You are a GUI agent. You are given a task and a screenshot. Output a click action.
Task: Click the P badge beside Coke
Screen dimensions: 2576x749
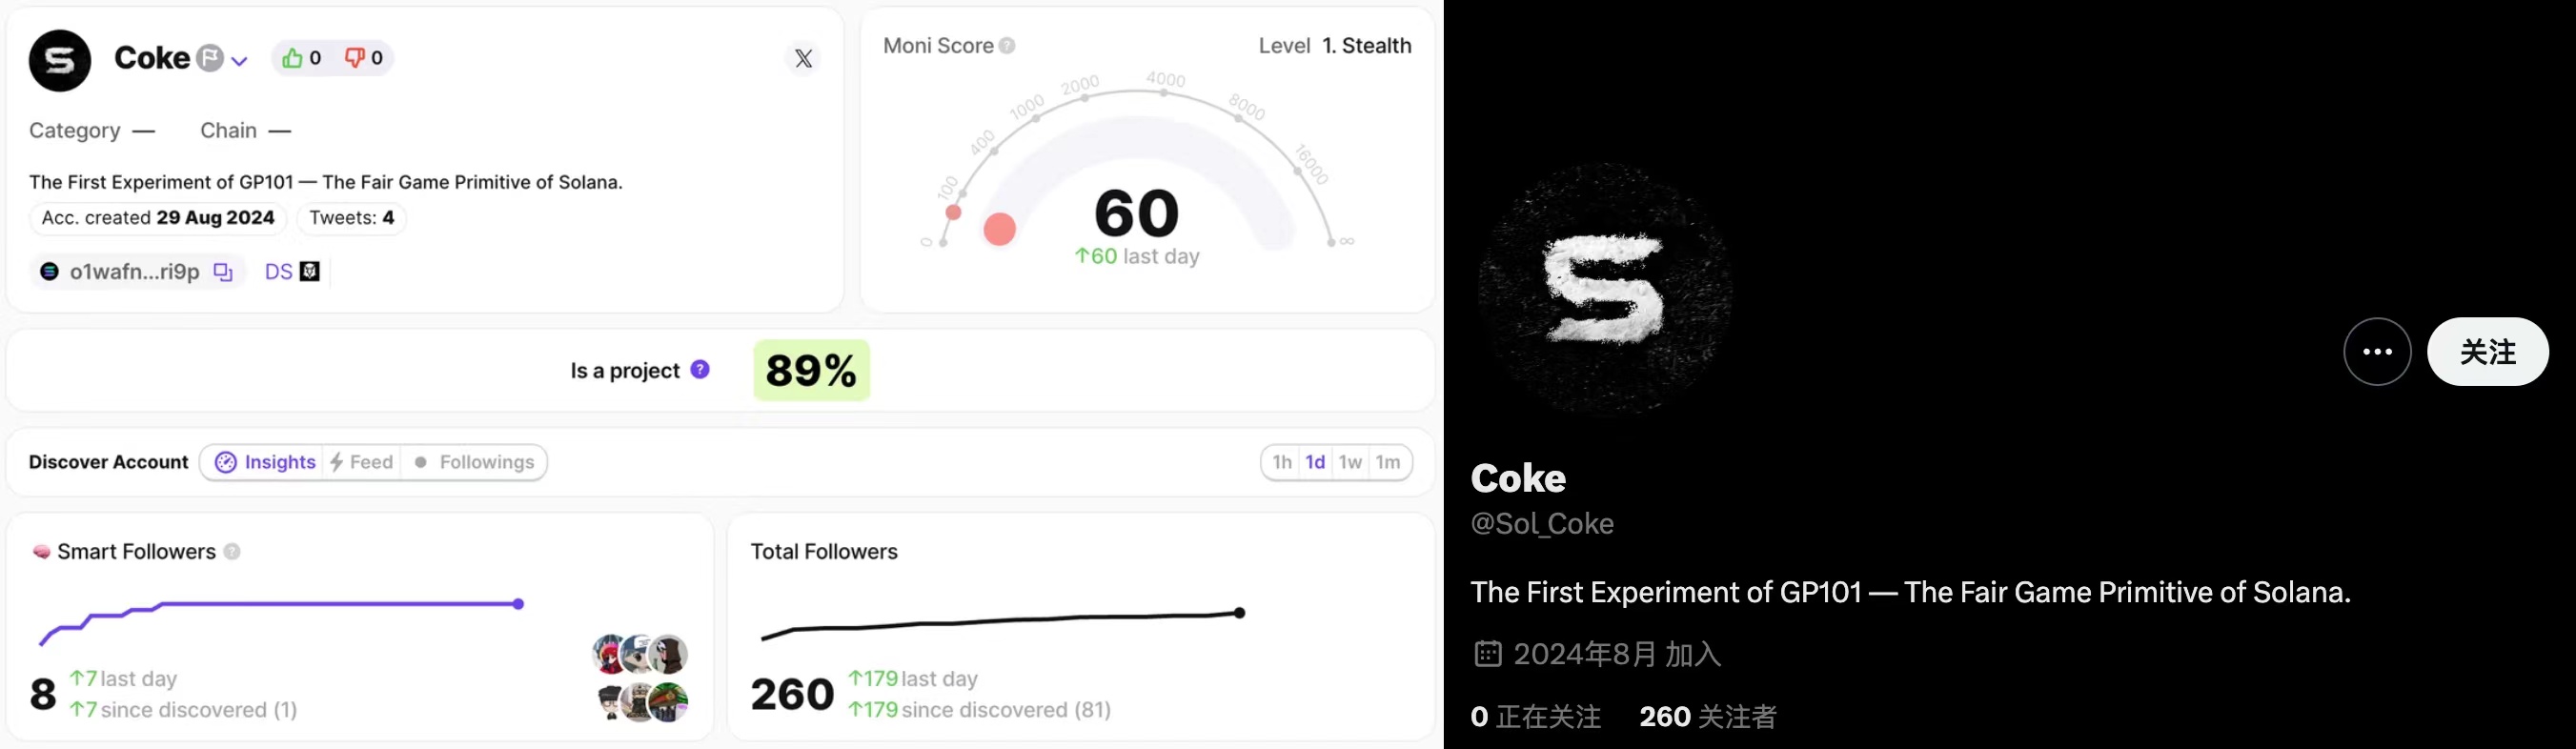coord(209,58)
